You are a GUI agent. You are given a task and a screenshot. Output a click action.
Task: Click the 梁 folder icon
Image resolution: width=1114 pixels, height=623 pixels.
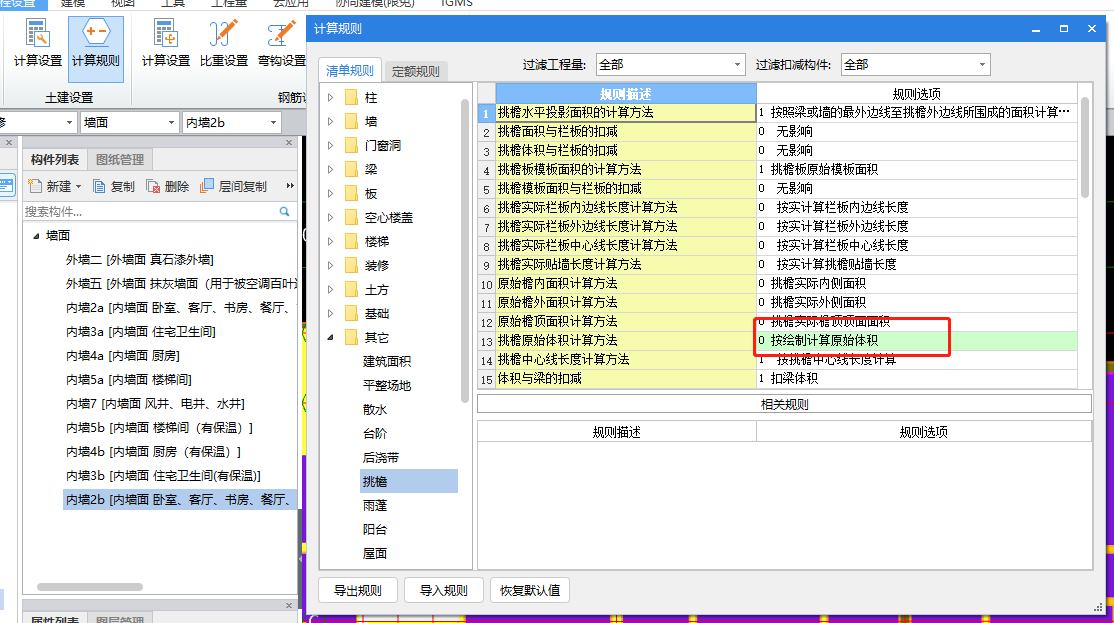click(x=351, y=169)
